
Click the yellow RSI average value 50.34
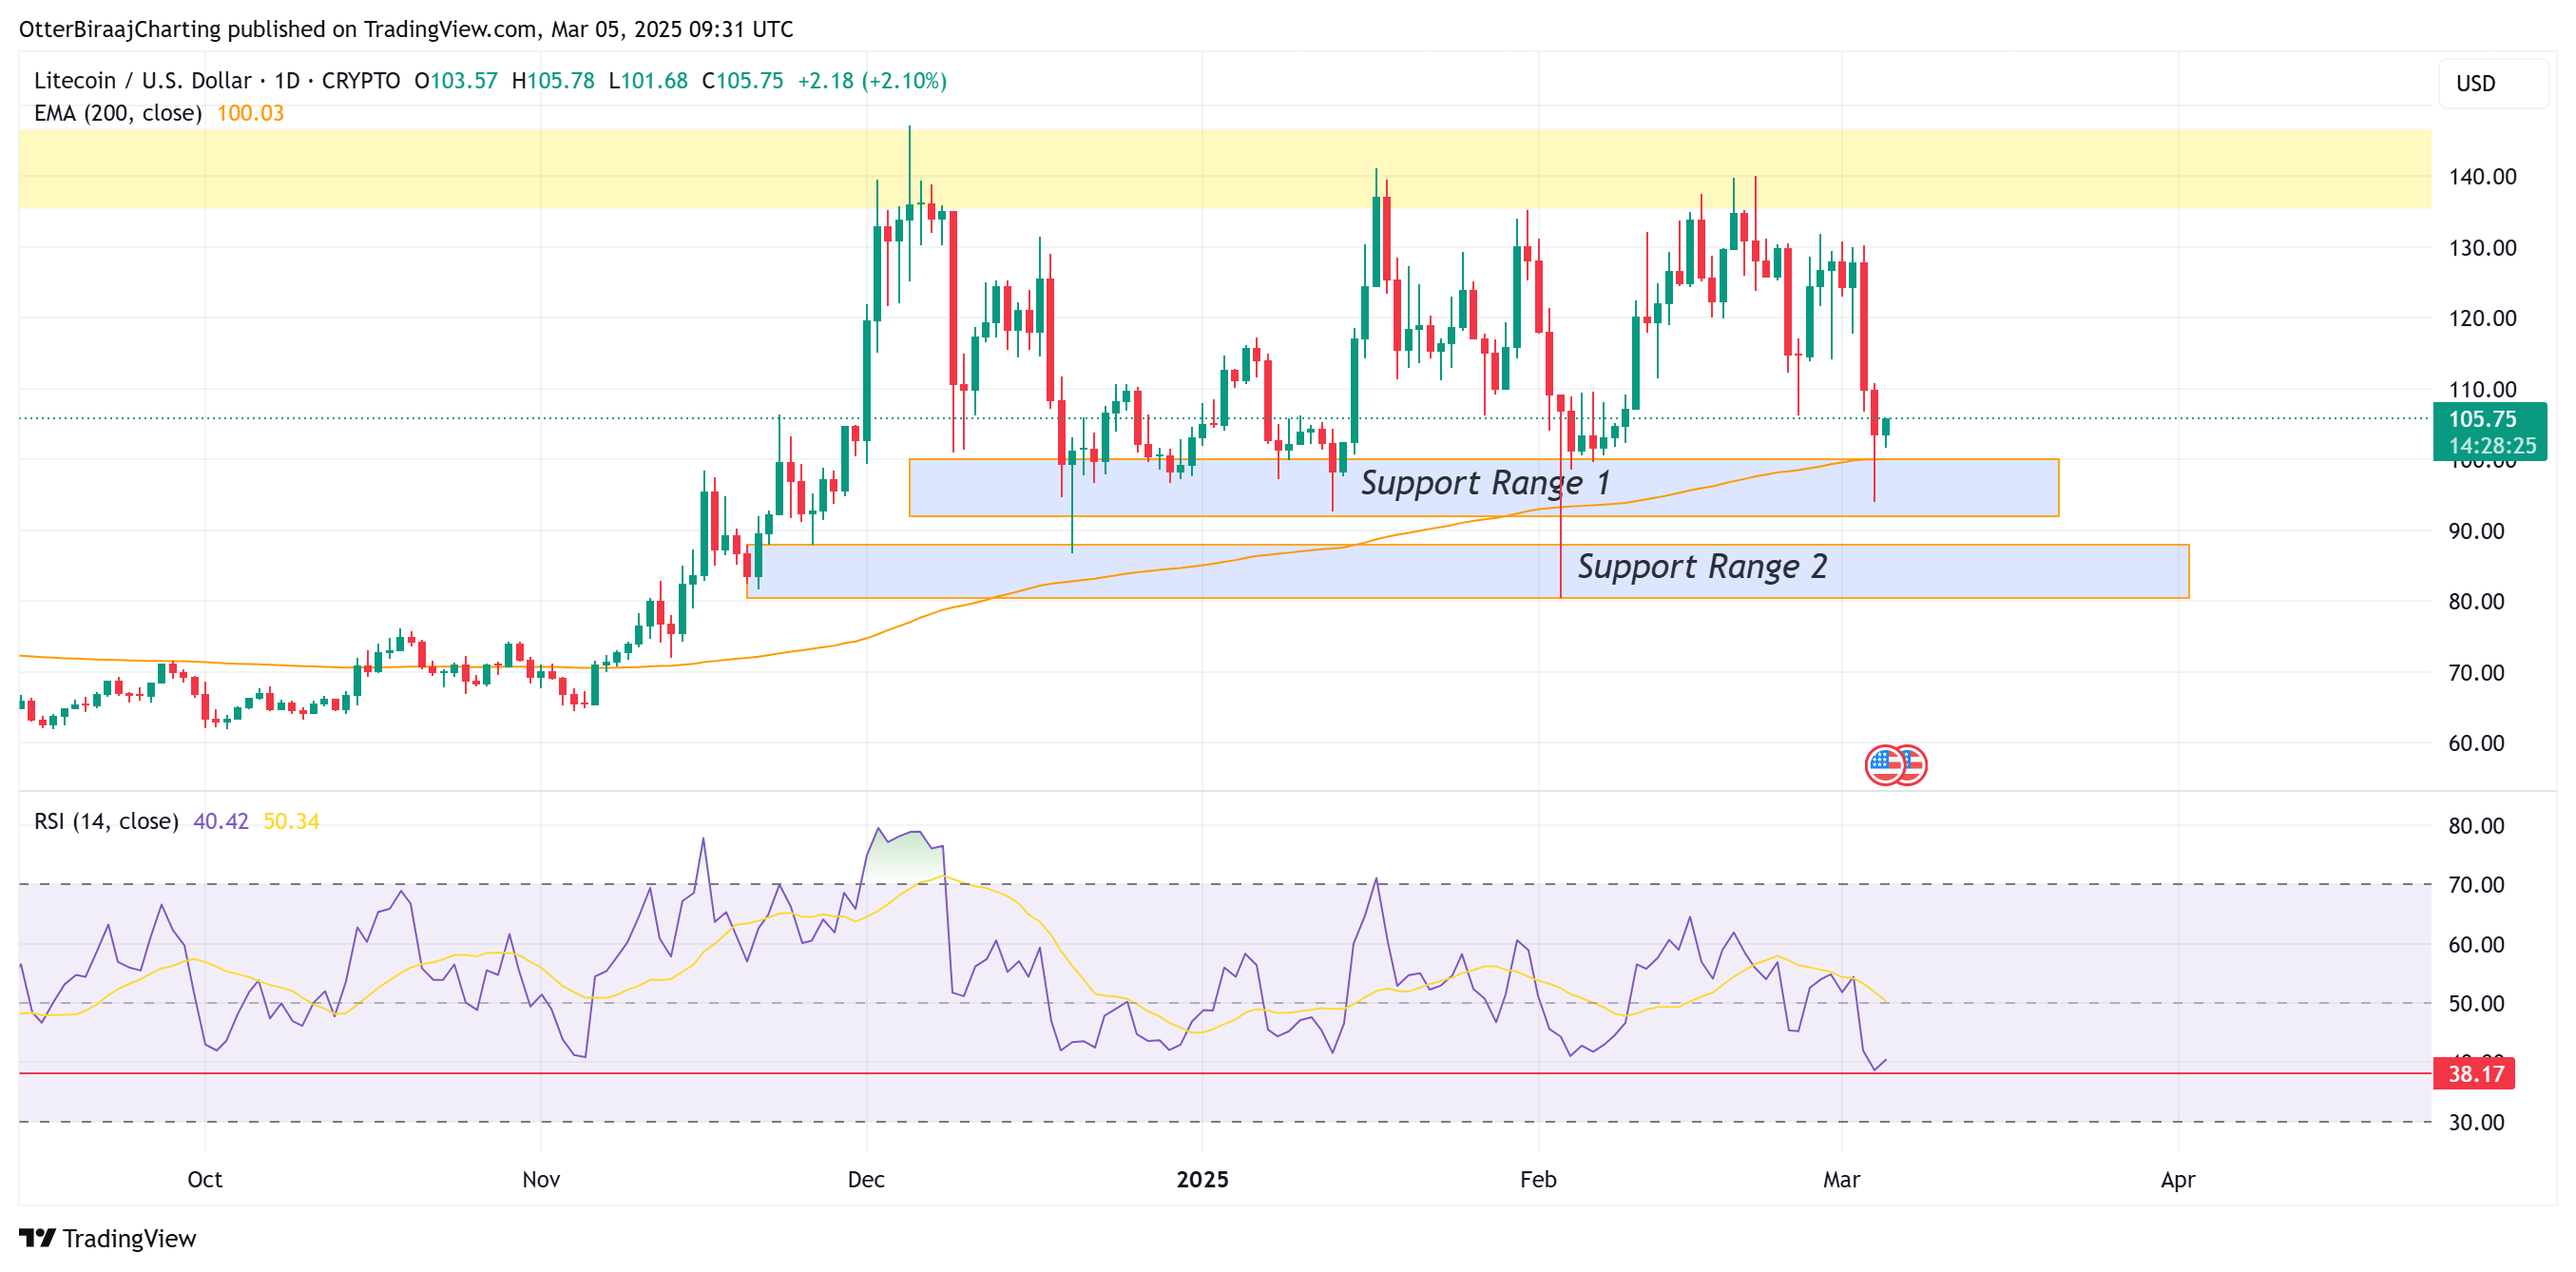coord(291,821)
